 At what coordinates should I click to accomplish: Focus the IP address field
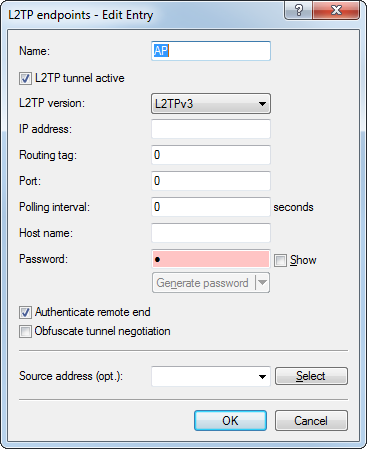[x=211, y=129]
